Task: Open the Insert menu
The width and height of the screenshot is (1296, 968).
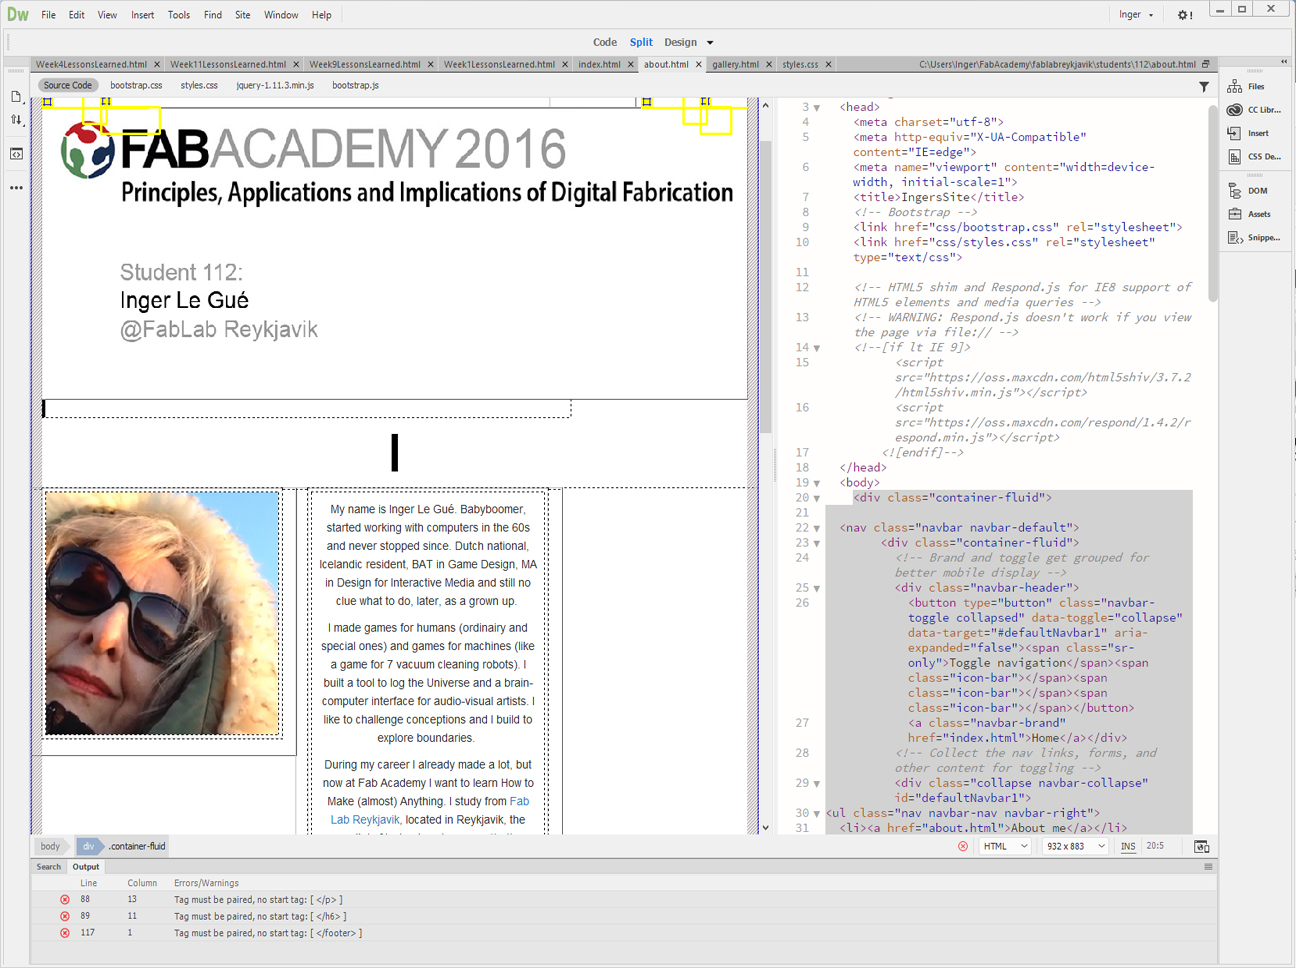Action: [x=142, y=15]
